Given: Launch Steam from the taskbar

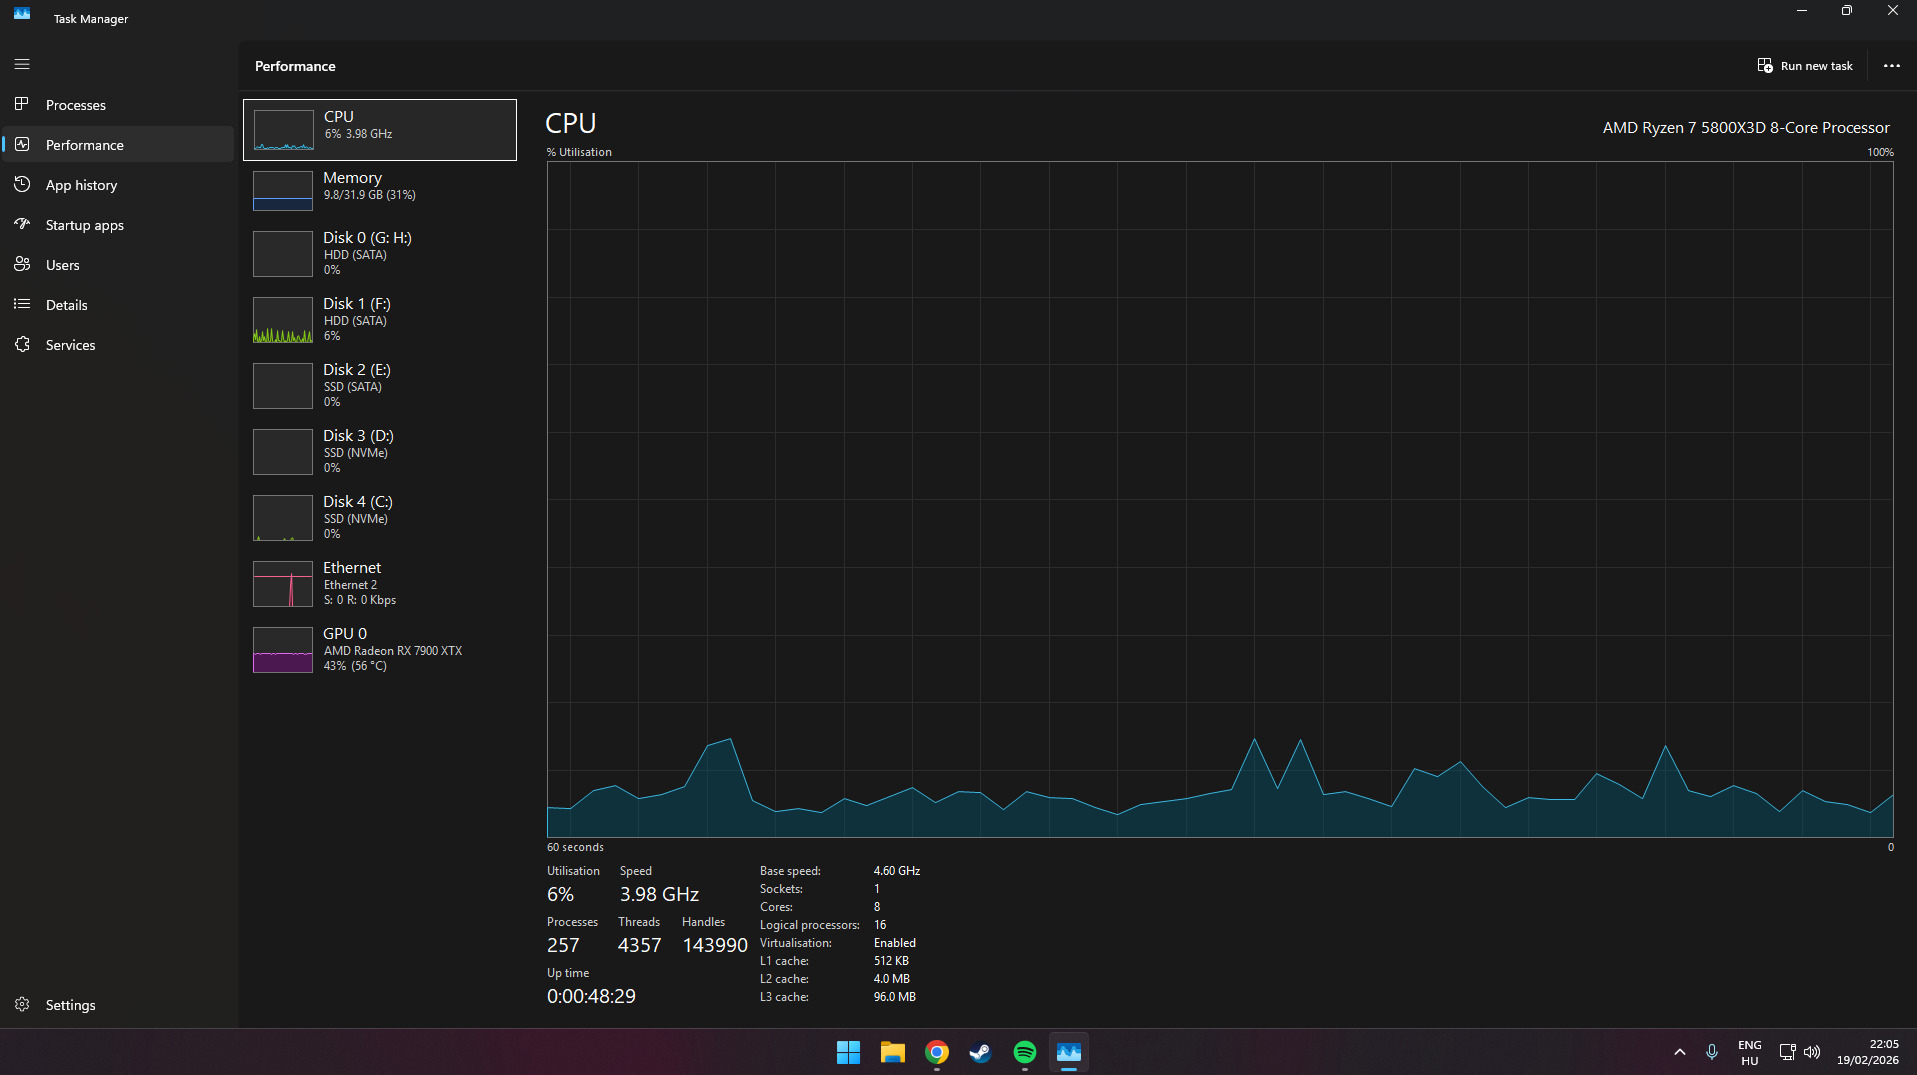Looking at the screenshot, I should click(x=980, y=1052).
